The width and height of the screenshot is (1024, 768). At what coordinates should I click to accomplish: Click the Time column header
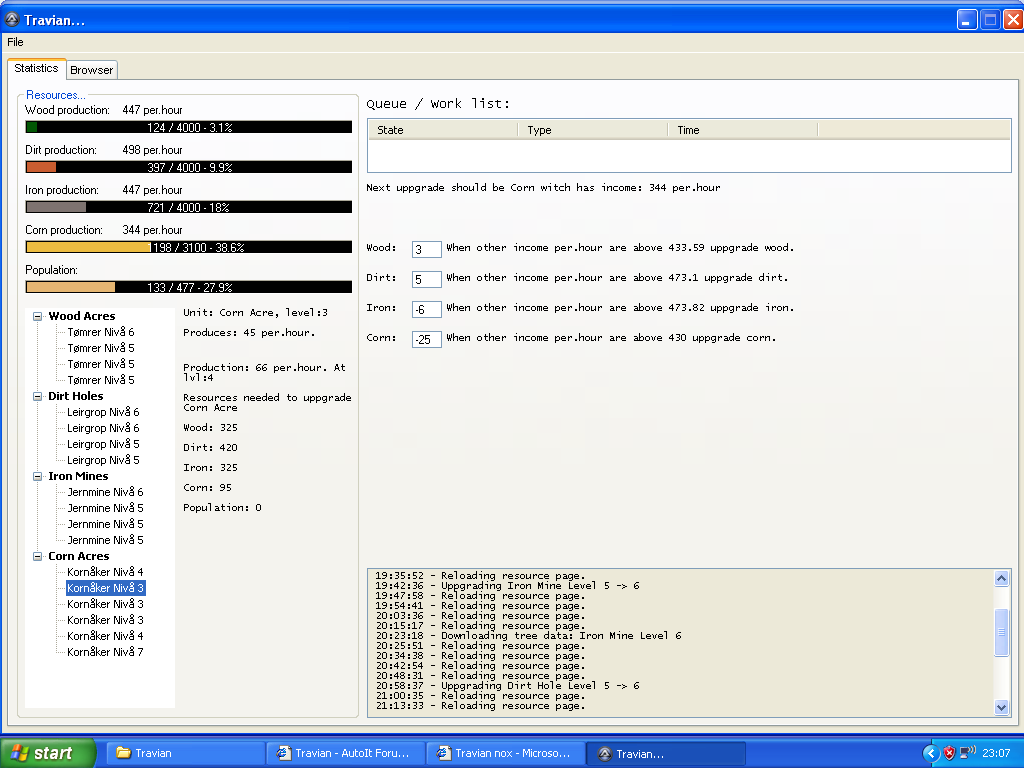tap(743, 130)
